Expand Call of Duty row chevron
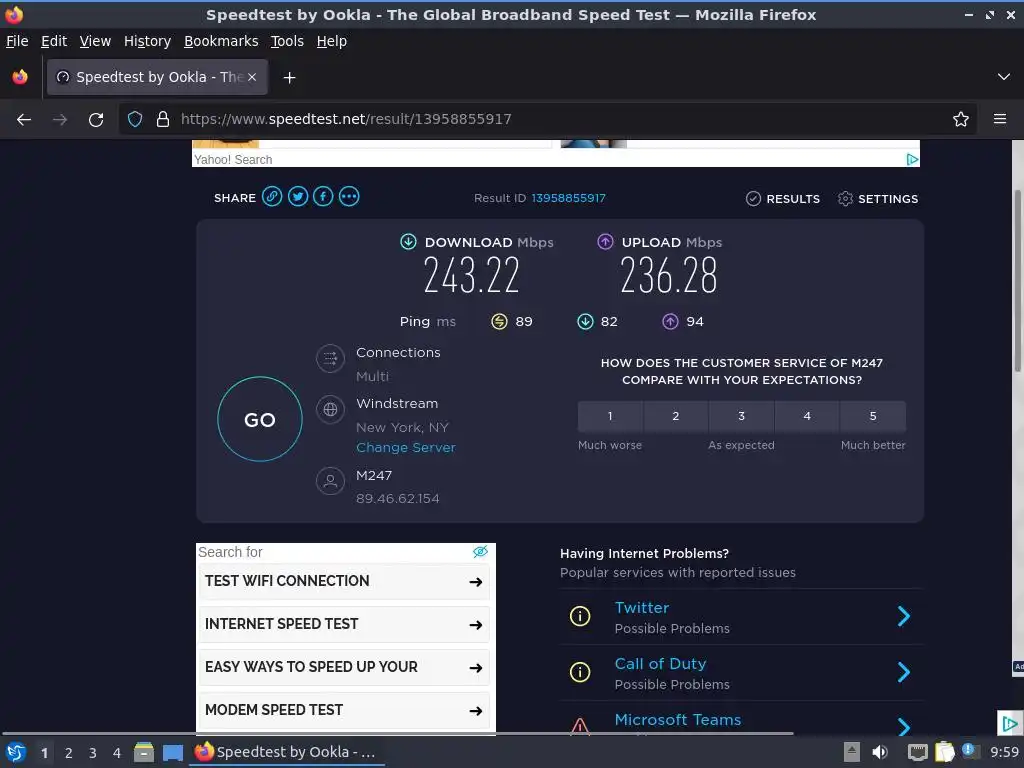 point(904,672)
